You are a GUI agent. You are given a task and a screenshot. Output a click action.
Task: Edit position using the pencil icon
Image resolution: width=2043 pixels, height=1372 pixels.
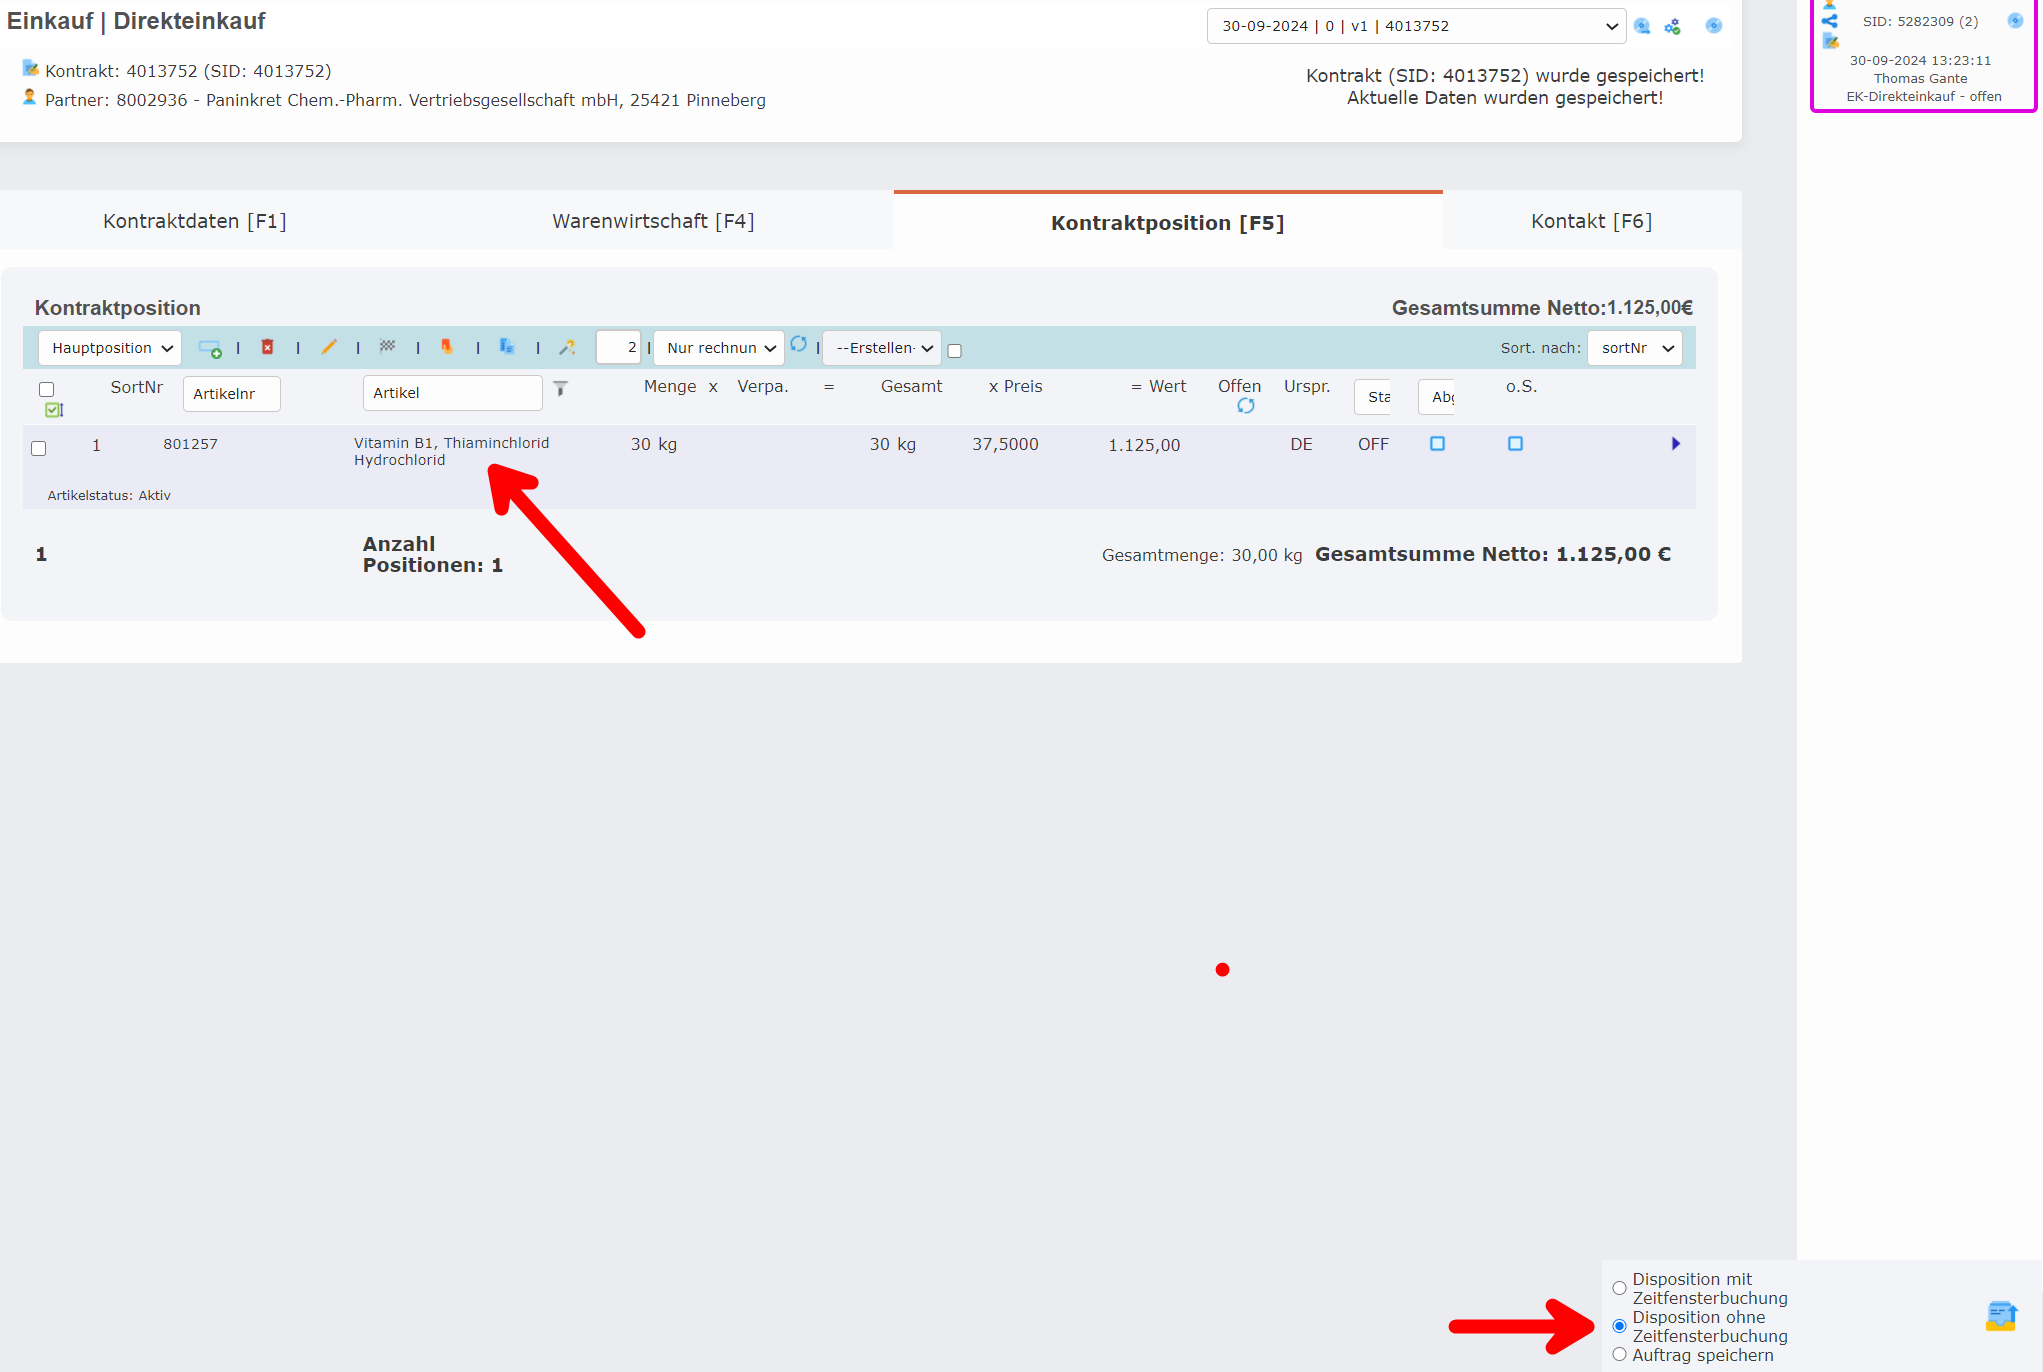[329, 347]
